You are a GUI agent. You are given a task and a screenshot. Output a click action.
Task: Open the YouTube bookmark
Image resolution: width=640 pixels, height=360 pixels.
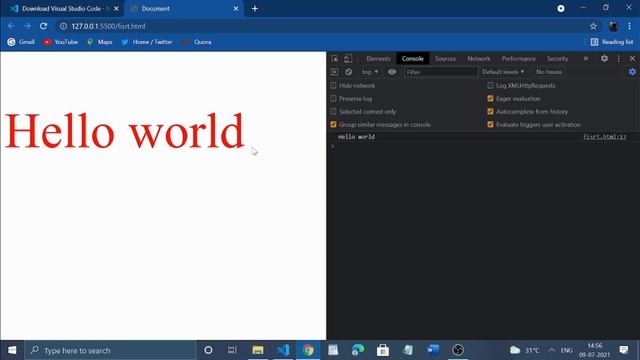pos(60,42)
